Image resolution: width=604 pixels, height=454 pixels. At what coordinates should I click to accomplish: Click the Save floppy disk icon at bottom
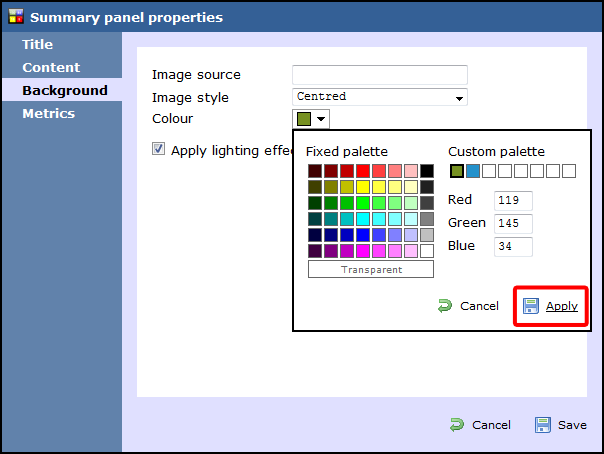(542, 425)
